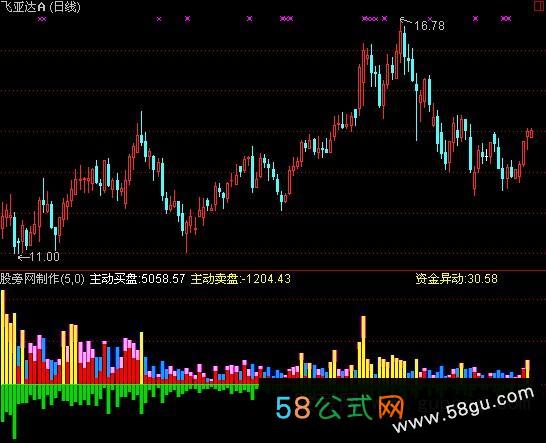This screenshot has width=546, height=443.
Task: Select the longest green bar at the panel's lower left
Action: [14, 411]
